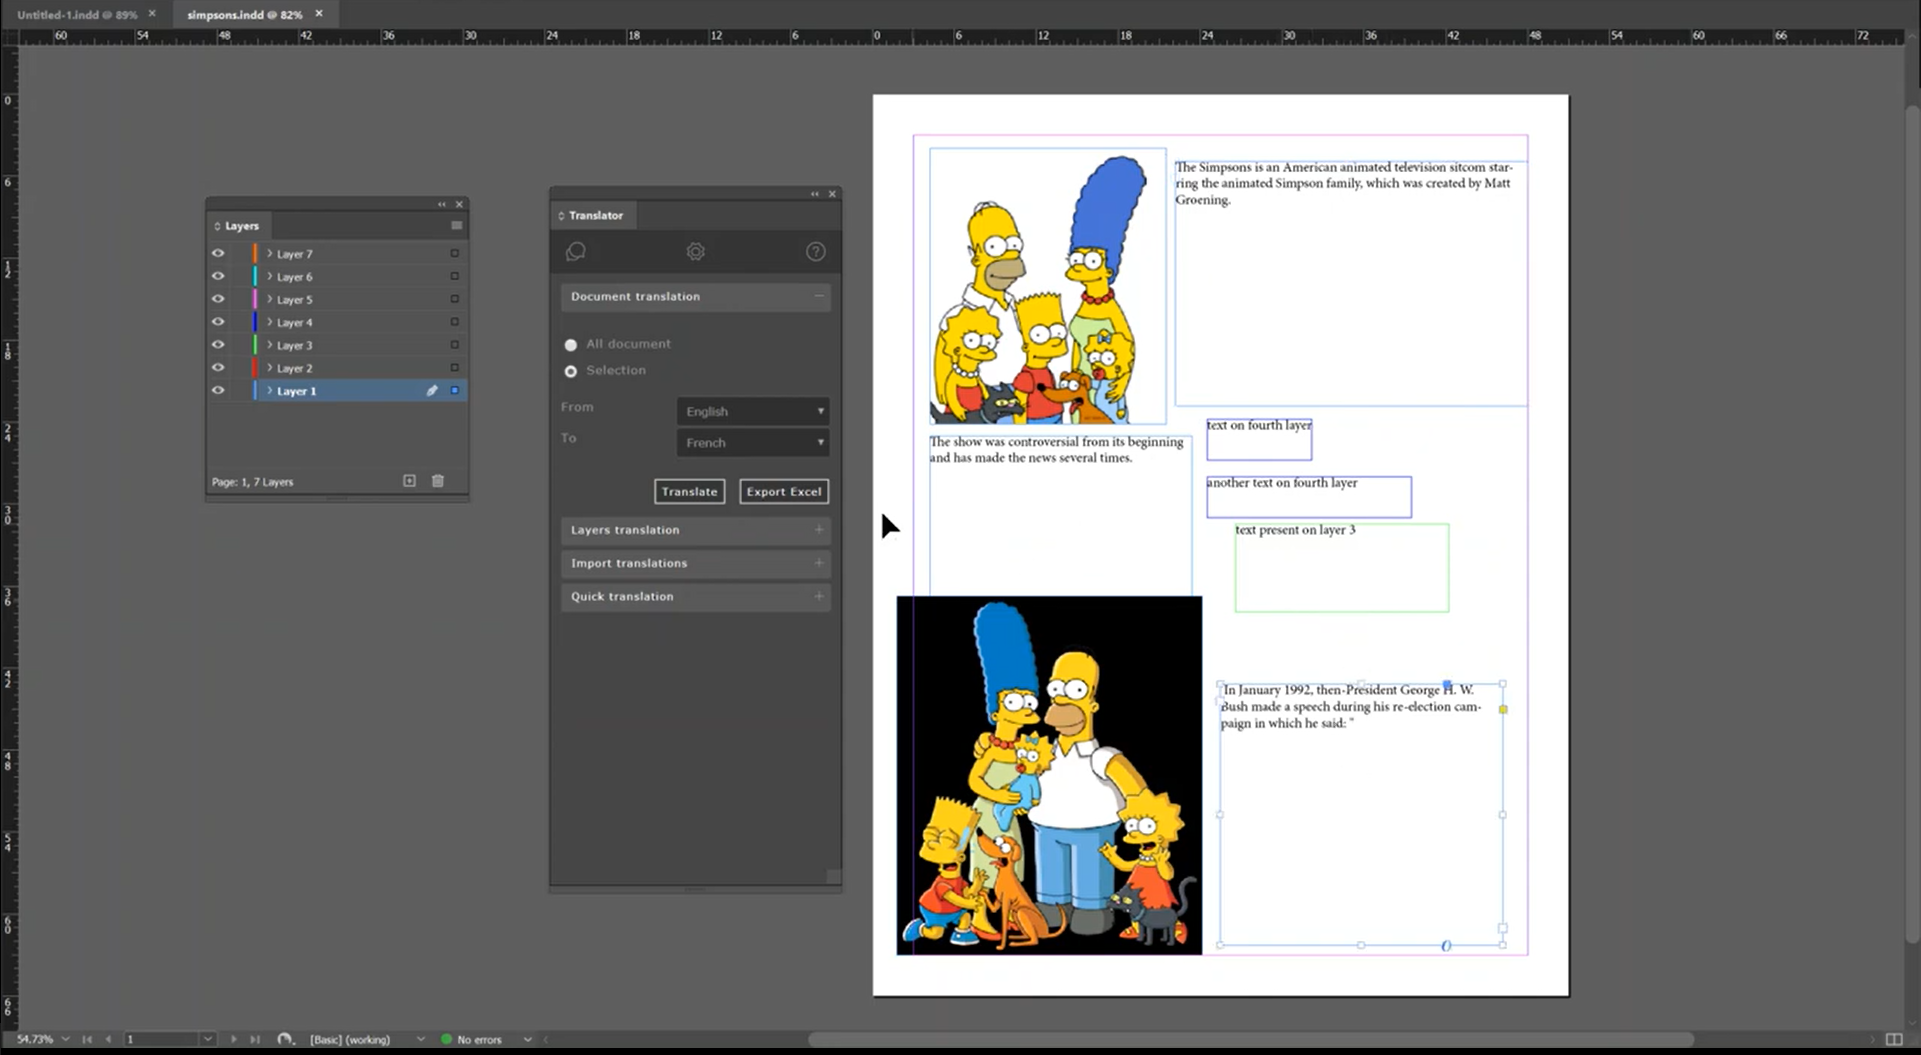
Task: Close the Untitled-1.indd tab
Action: (152, 14)
